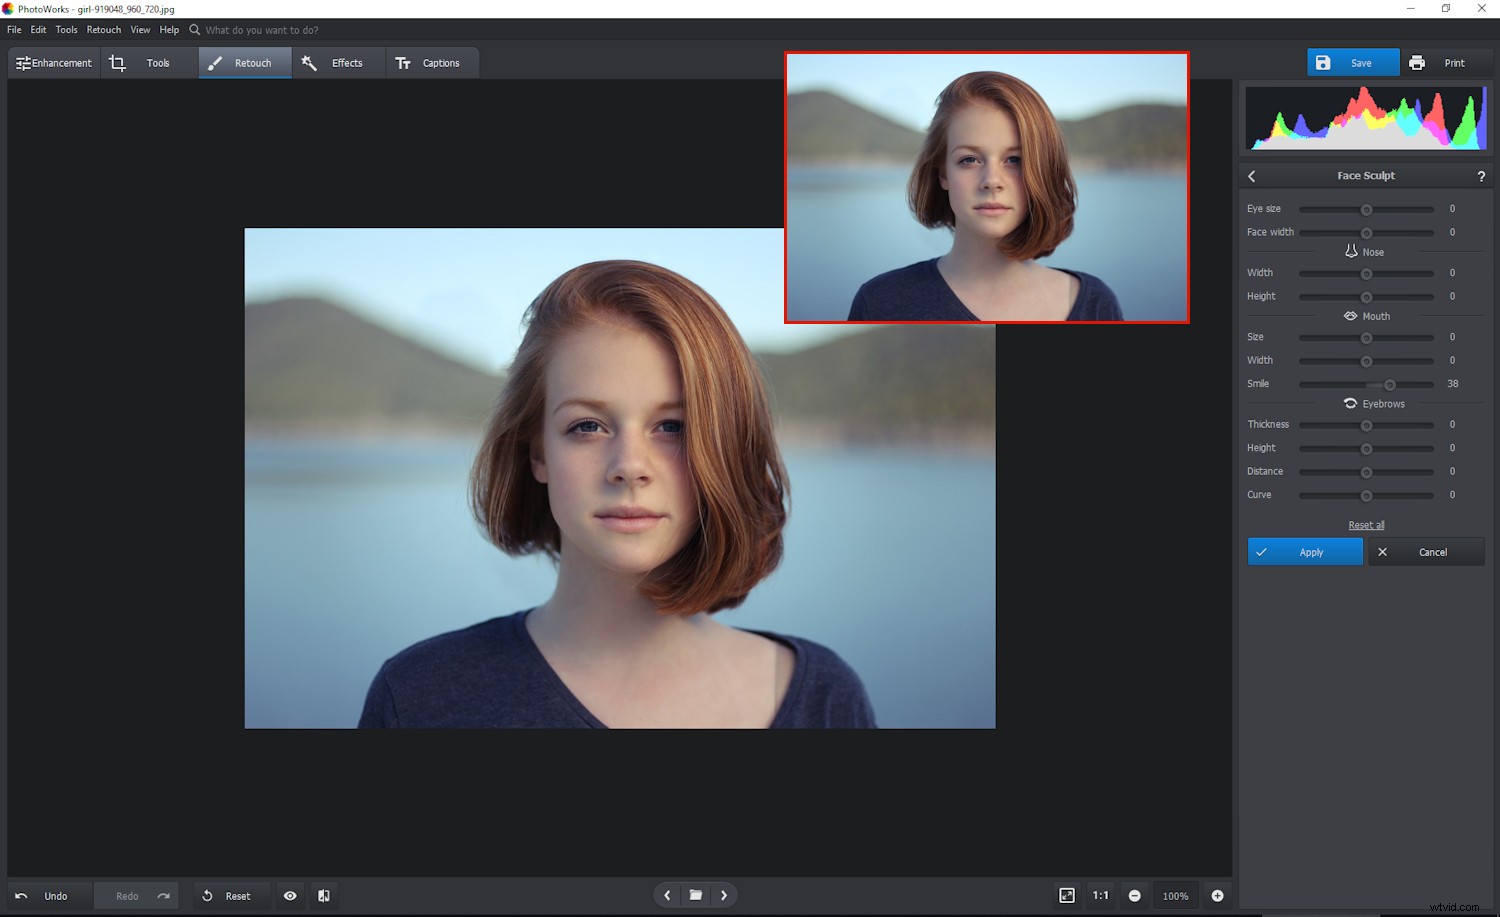Click the fit-to-screen zoom icon

[x=1066, y=895]
